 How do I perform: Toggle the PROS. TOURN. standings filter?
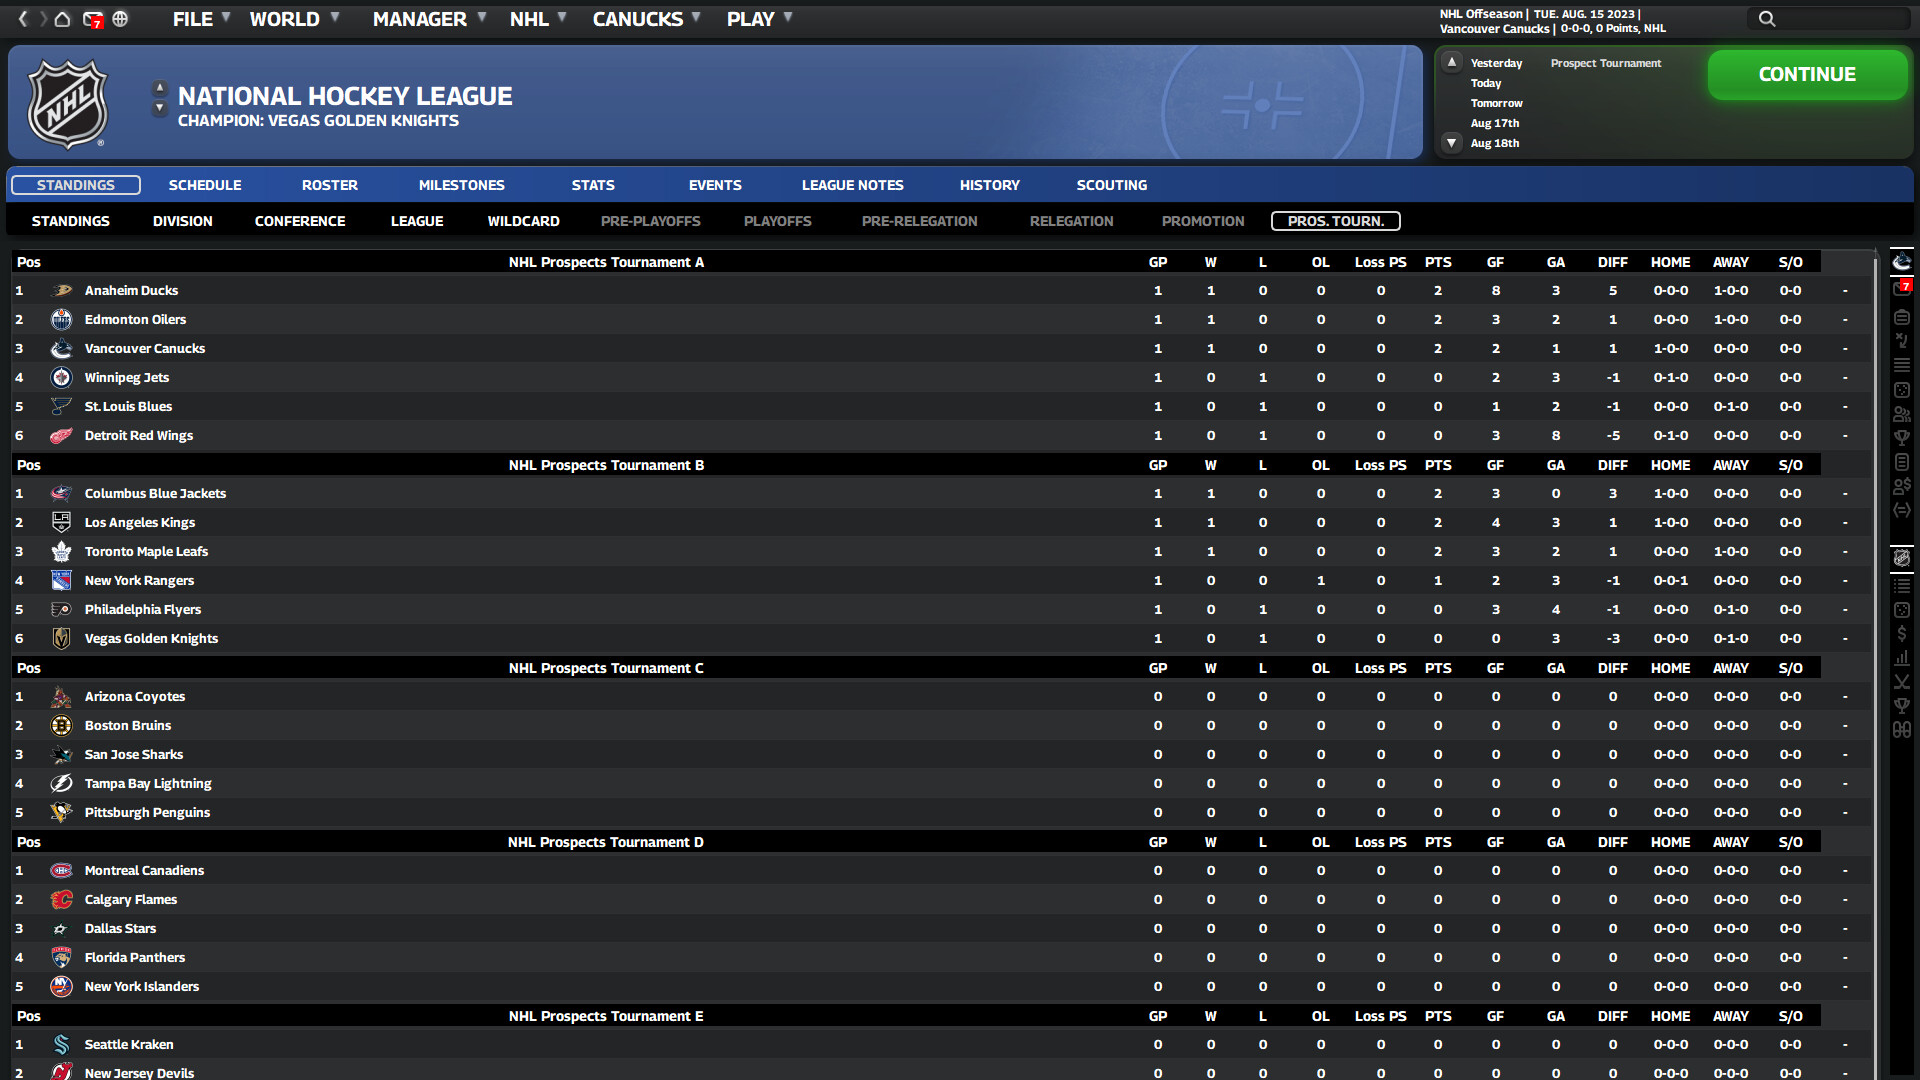1335,221
